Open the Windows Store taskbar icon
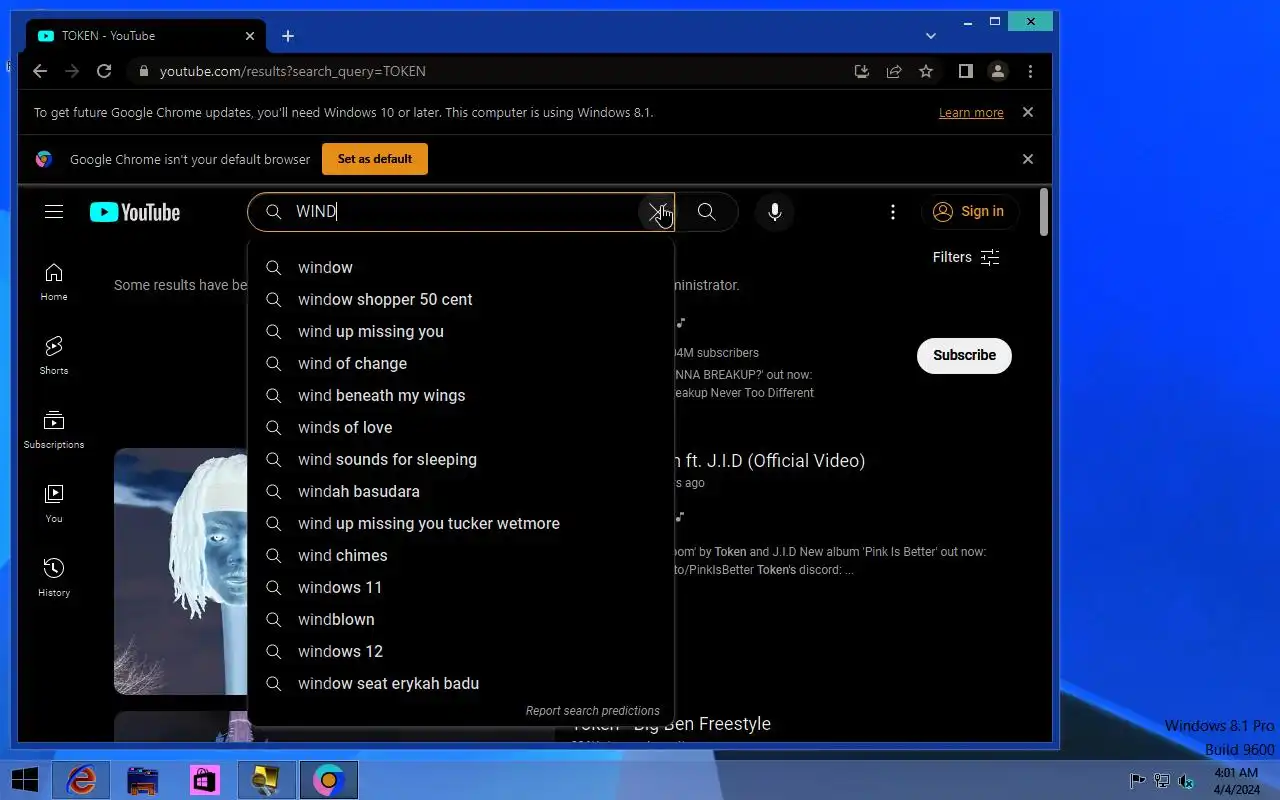The width and height of the screenshot is (1280, 800). click(x=205, y=780)
